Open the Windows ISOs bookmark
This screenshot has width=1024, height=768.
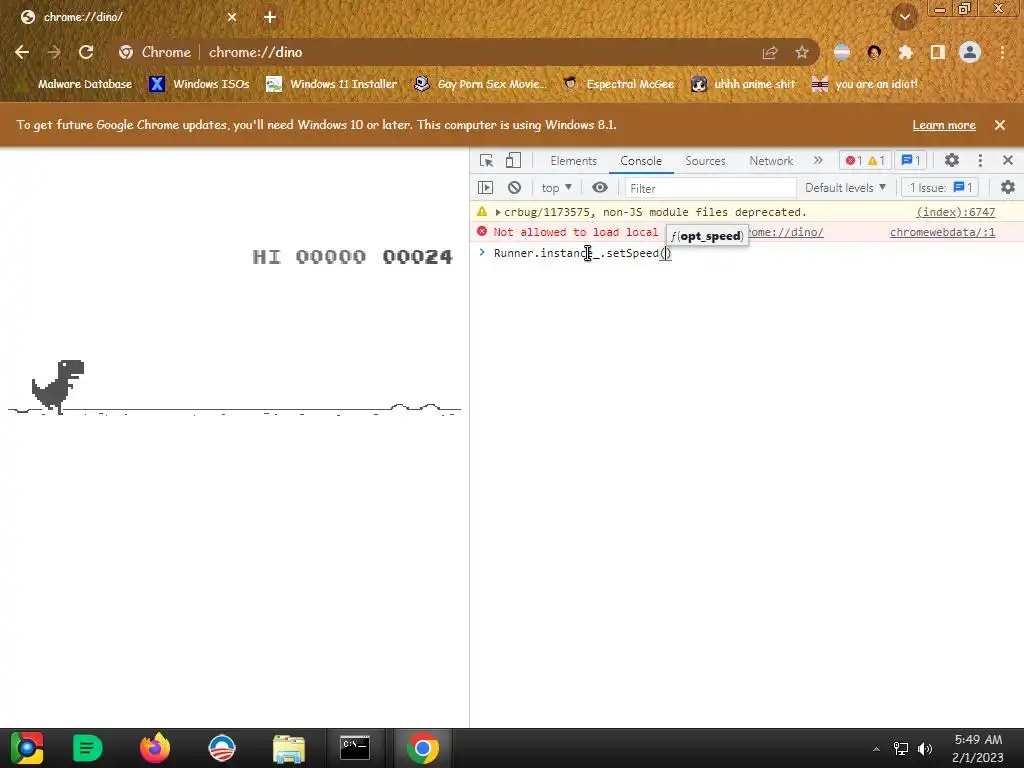199,84
